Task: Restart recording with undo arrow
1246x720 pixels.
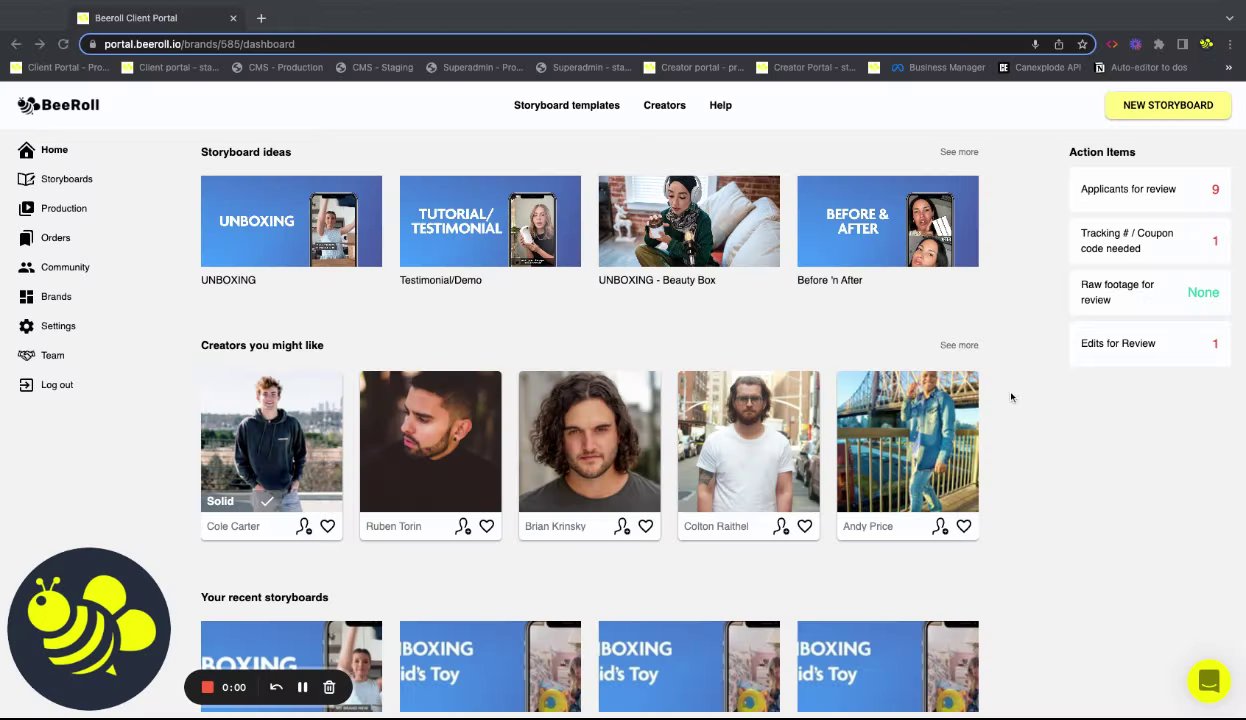Action: point(276,687)
